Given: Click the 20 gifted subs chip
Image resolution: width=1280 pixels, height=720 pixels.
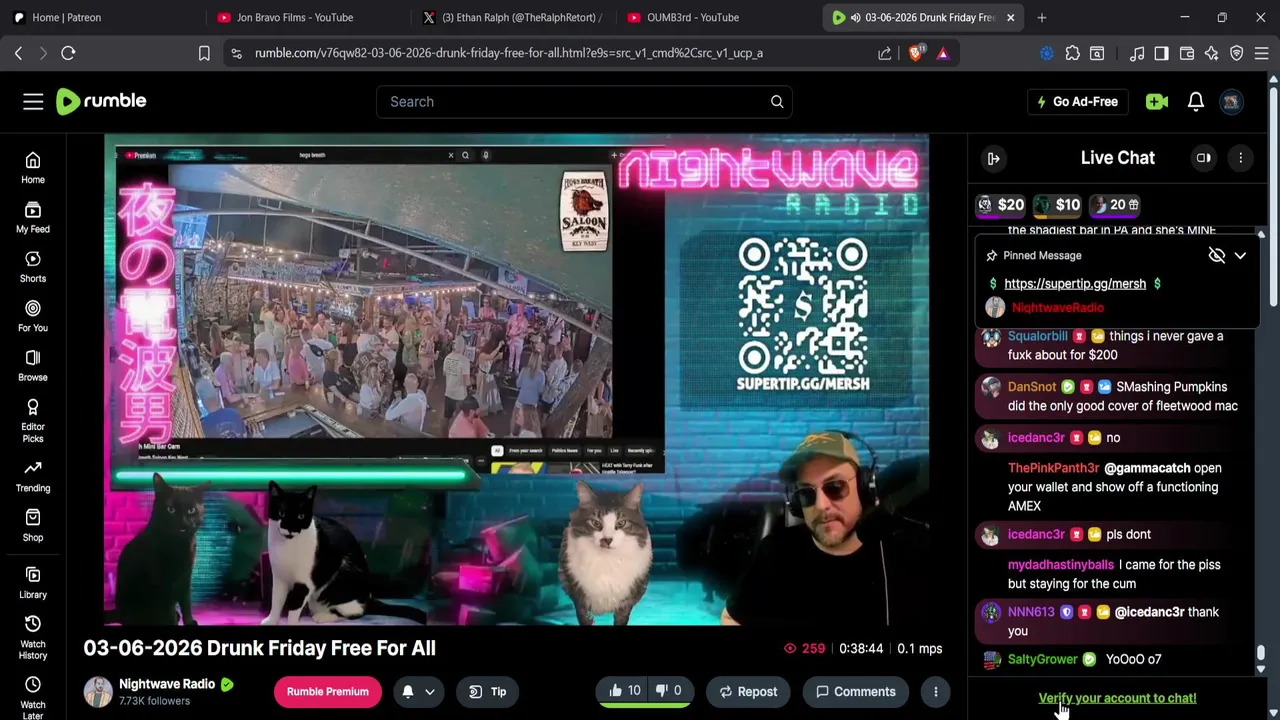Looking at the screenshot, I should 1115,205.
